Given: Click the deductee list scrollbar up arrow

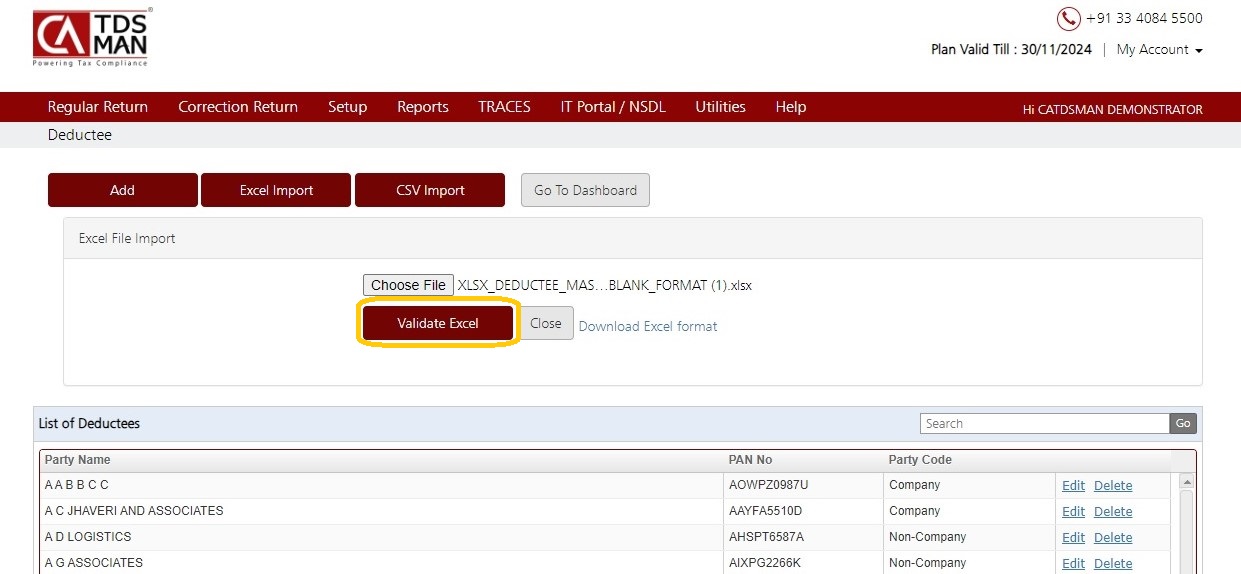Looking at the screenshot, I should 1186,481.
